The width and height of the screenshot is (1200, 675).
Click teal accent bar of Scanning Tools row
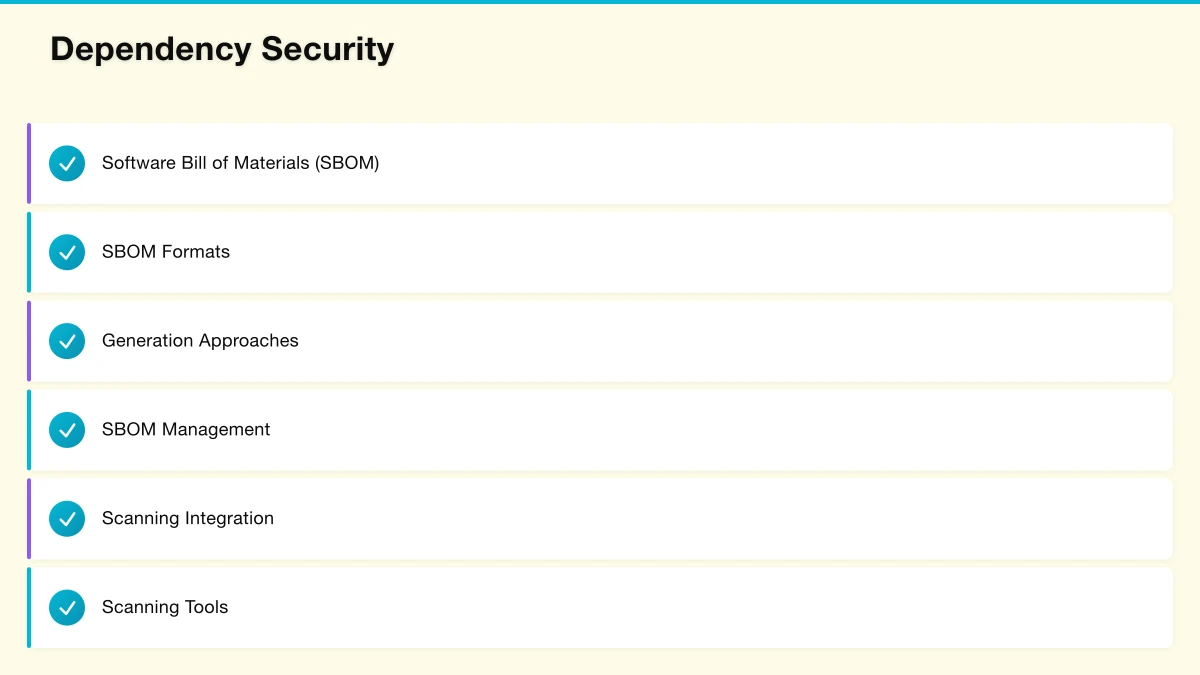click(29, 608)
